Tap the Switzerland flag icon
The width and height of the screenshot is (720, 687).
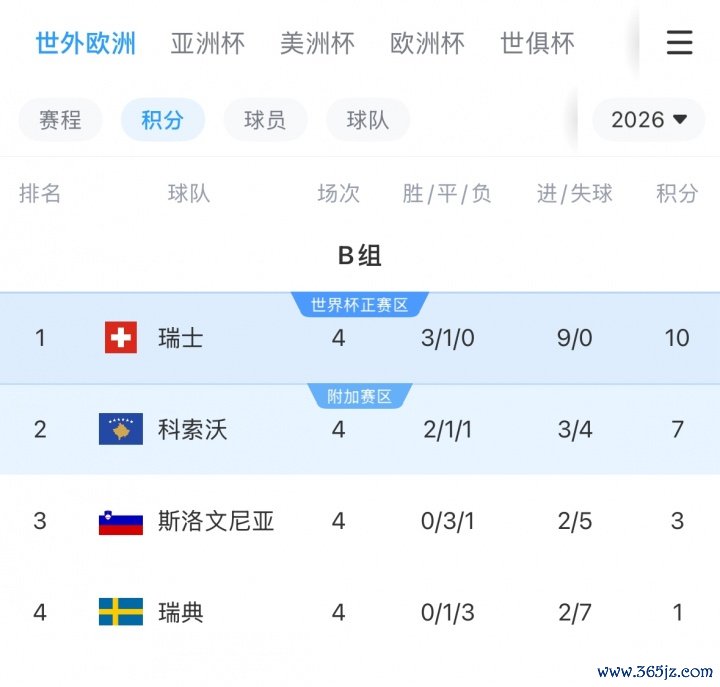point(121,338)
